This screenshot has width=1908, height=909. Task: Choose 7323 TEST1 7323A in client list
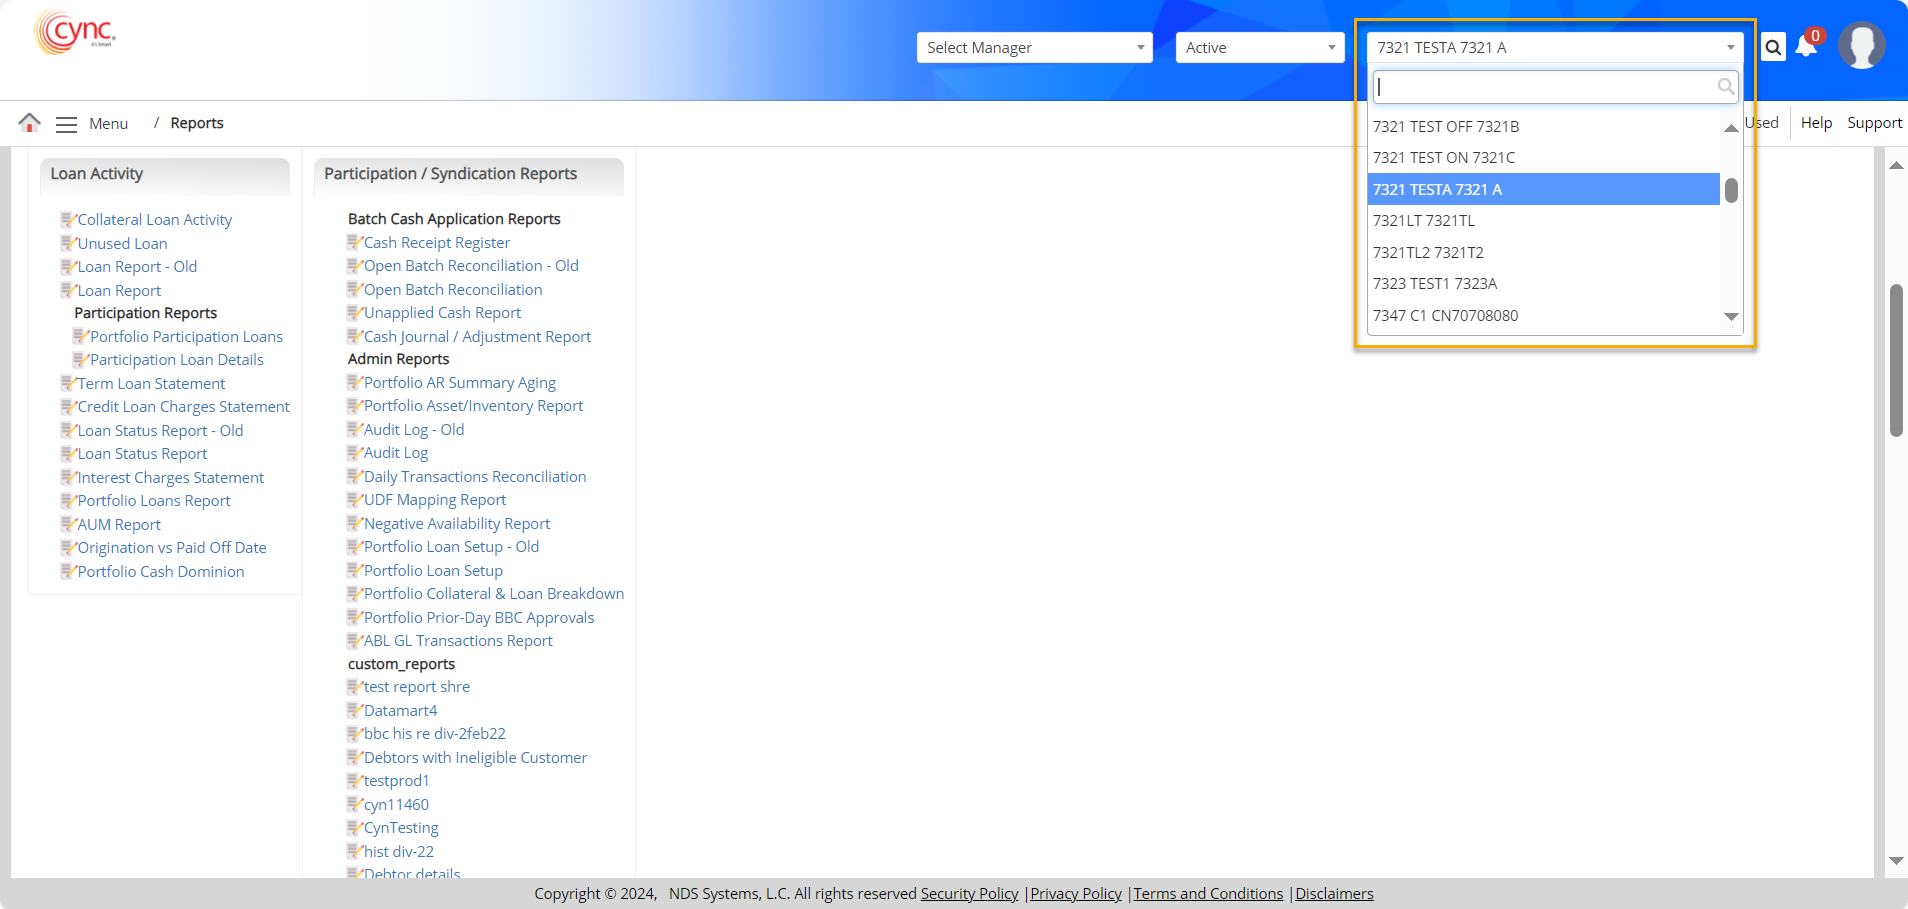click(x=1434, y=284)
